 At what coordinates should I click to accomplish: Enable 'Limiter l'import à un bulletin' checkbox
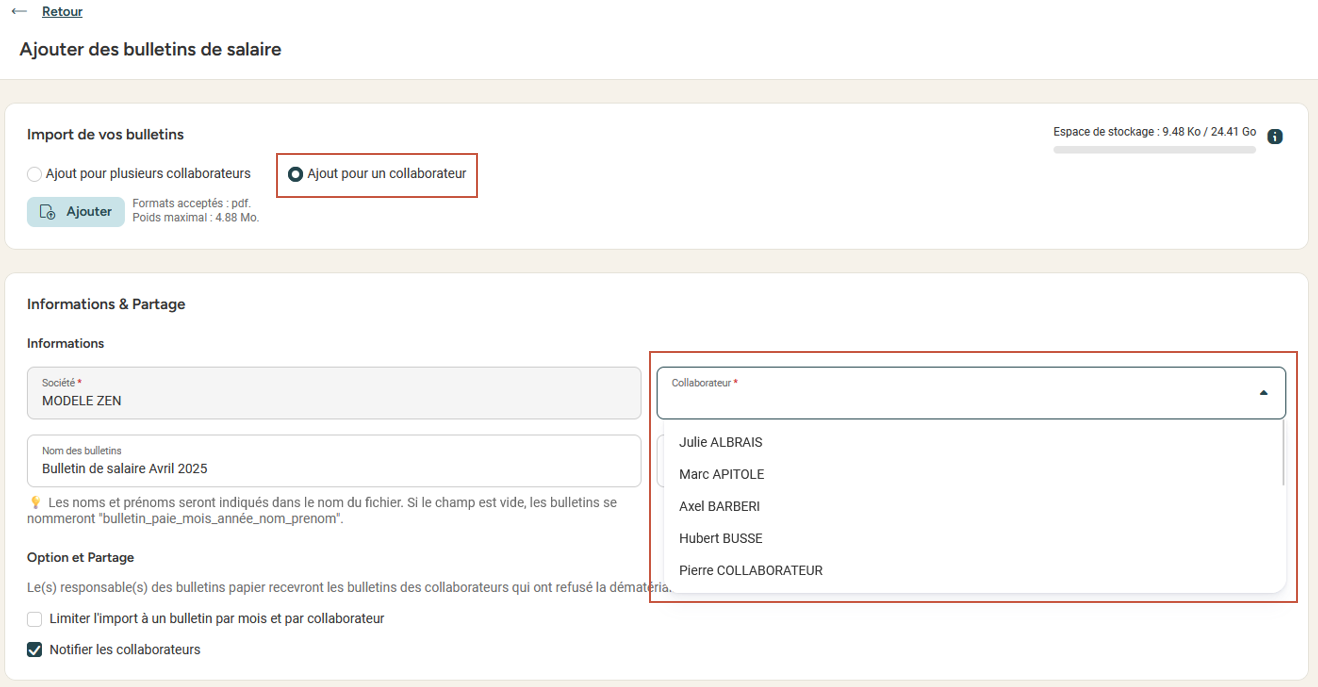tap(35, 619)
